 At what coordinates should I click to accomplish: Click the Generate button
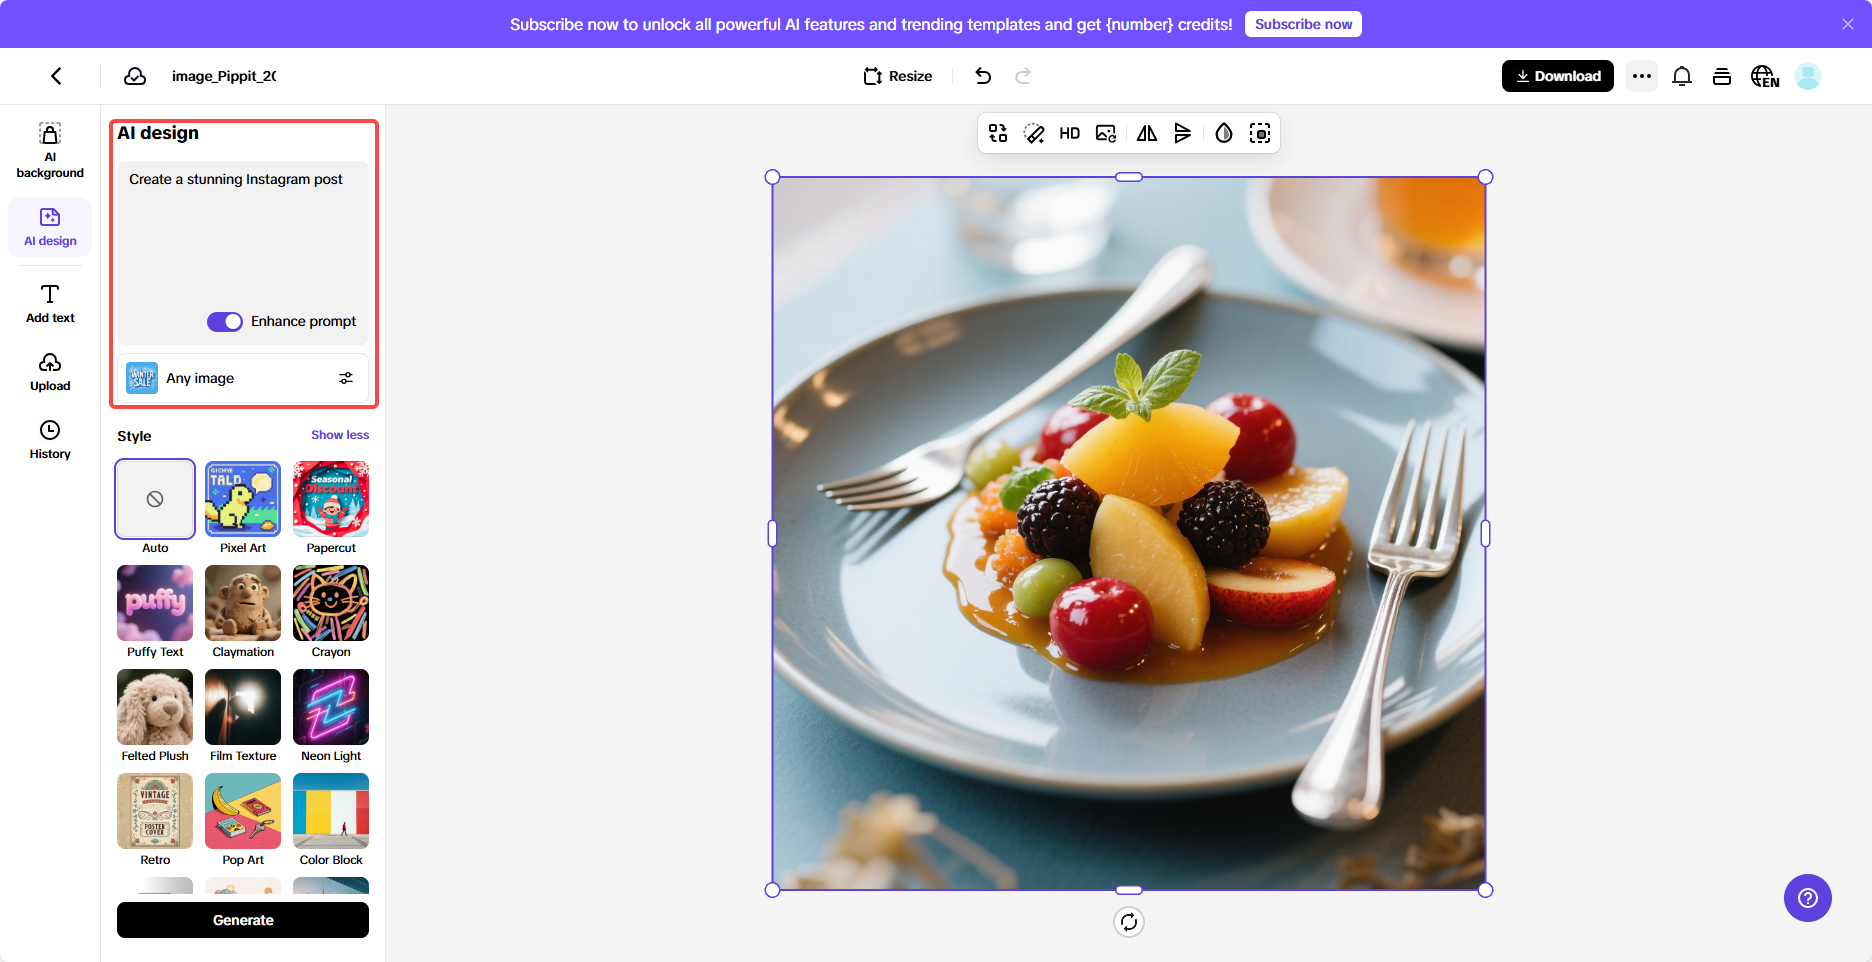tap(243, 920)
